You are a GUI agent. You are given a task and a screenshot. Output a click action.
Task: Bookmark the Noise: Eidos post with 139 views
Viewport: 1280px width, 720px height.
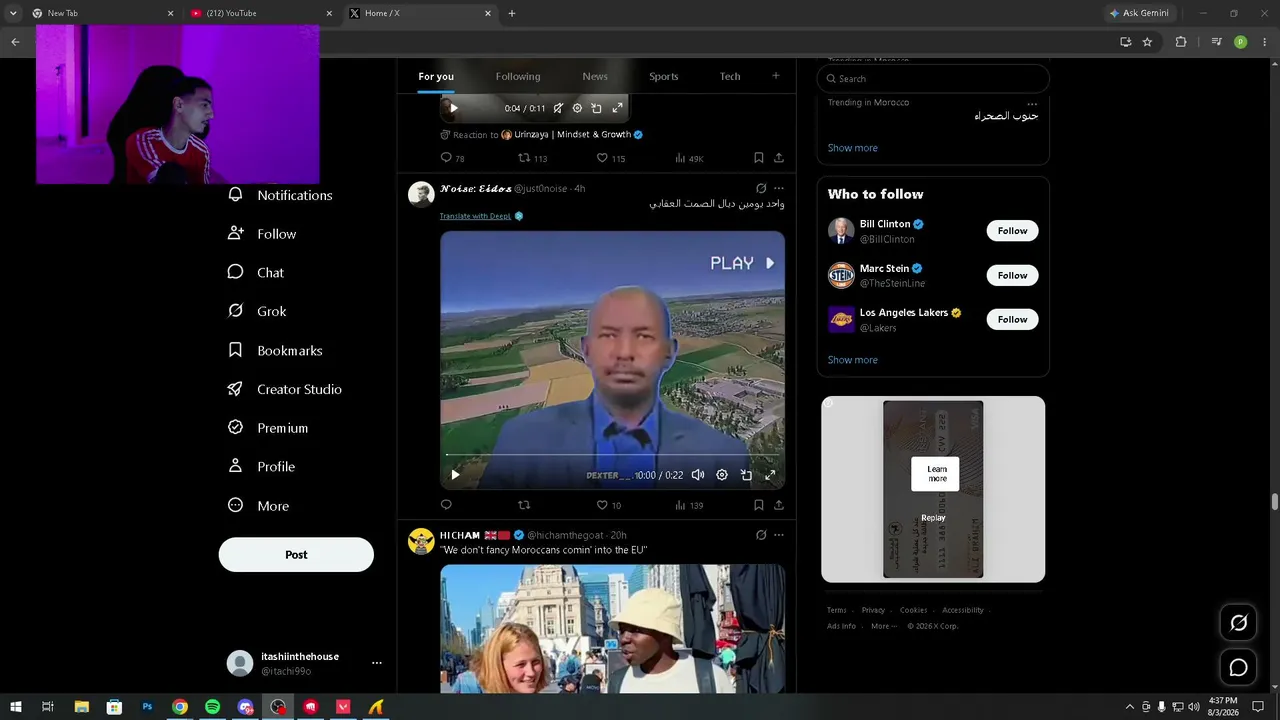pyautogui.click(x=758, y=505)
